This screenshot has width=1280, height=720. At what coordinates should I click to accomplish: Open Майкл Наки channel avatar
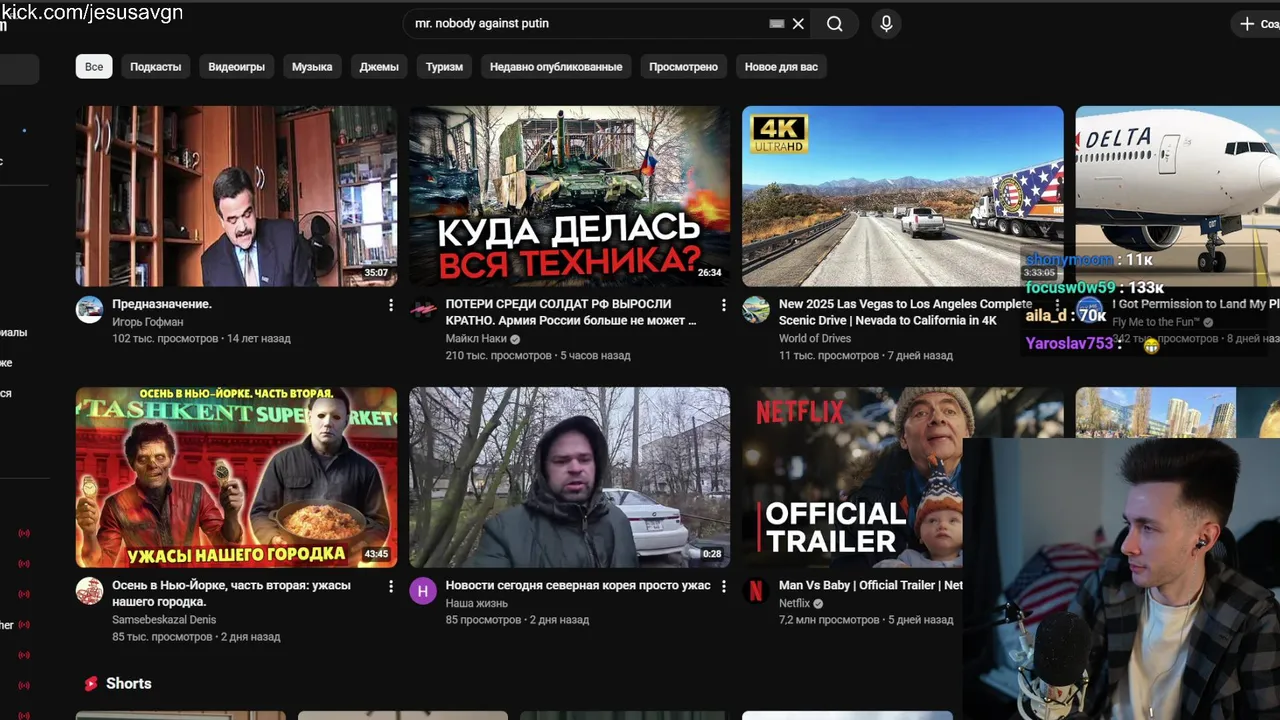pos(423,309)
